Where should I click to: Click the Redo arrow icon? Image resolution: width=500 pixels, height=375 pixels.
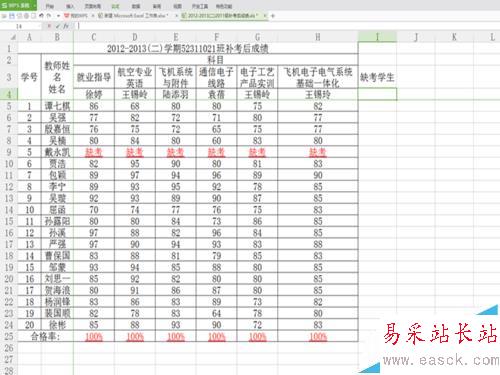pyautogui.click(x=49, y=16)
